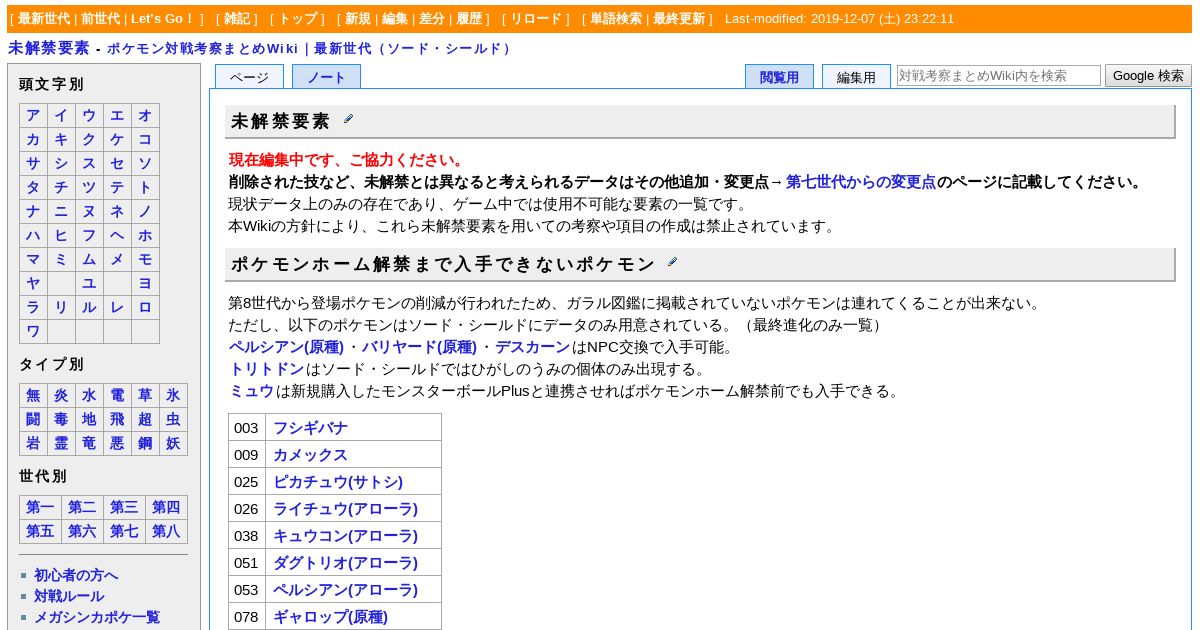The height and width of the screenshot is (630, 1200).
Task: Open the トリトドン link
Action: [x=266, y=369]
